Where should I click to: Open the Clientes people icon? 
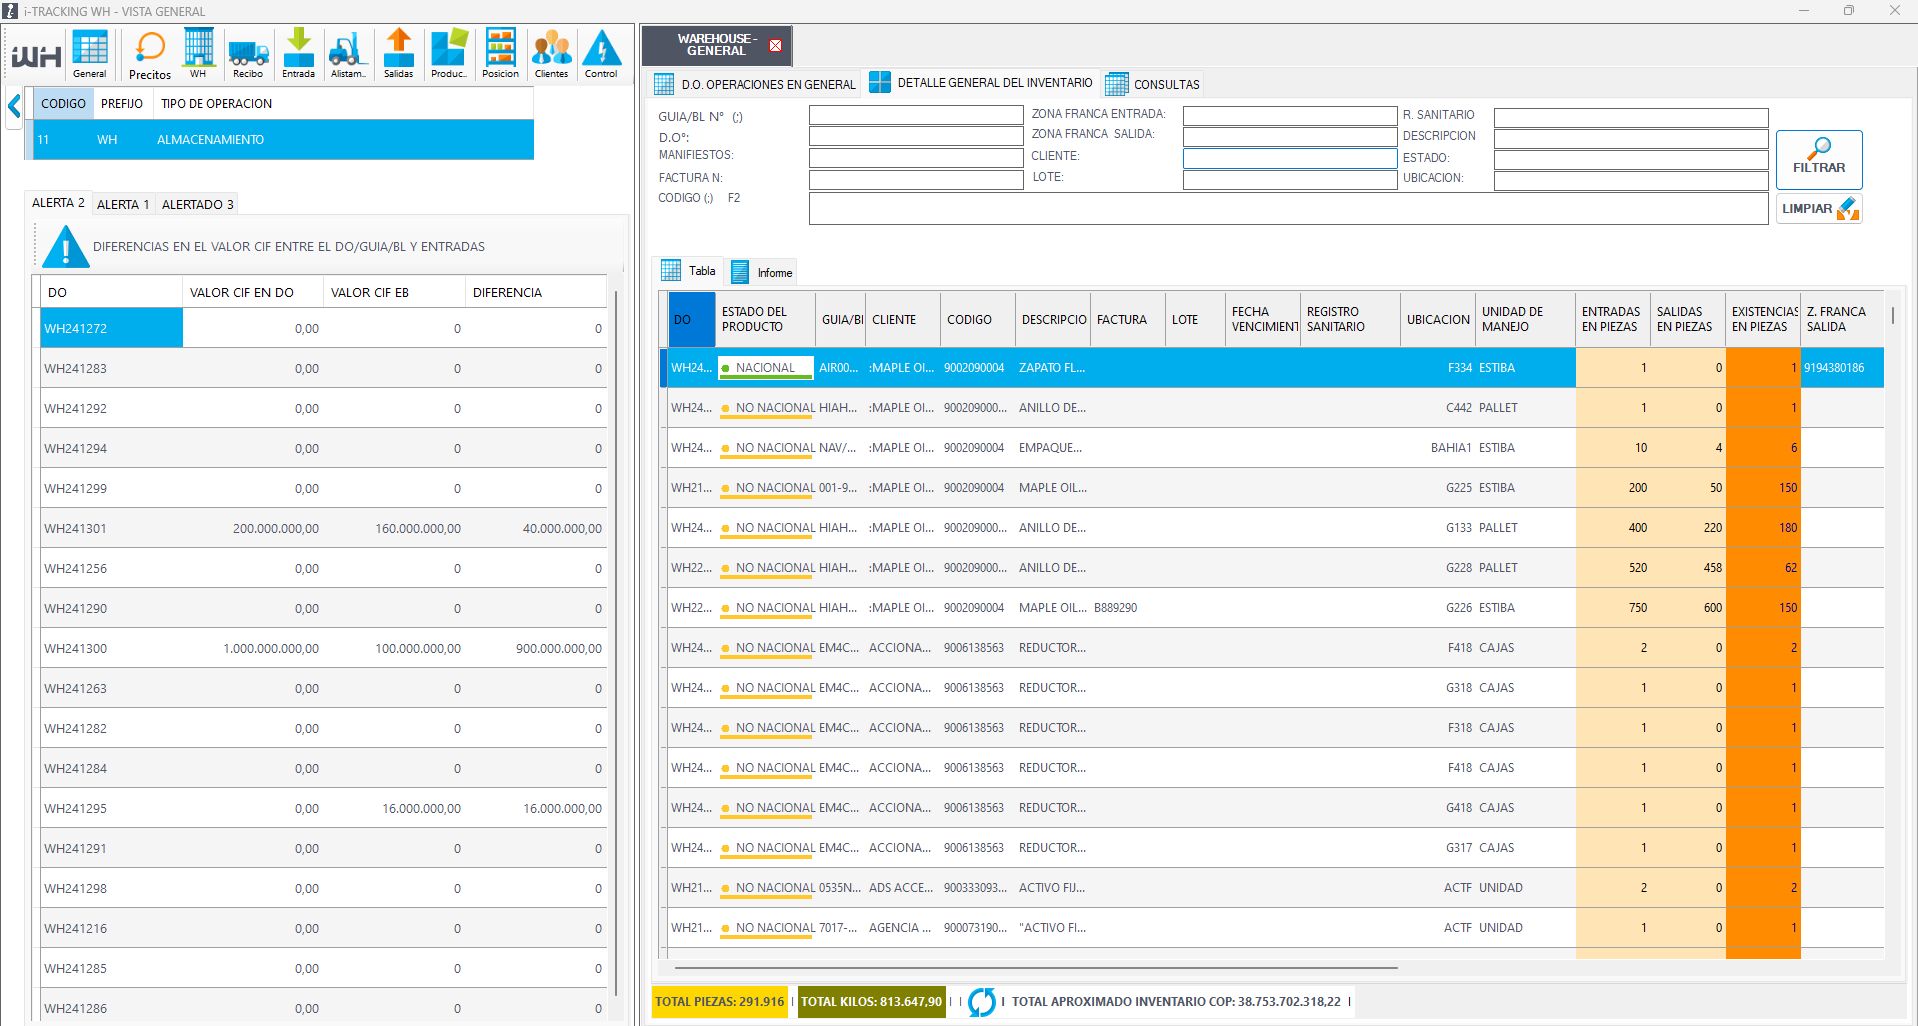coord(551,53)
